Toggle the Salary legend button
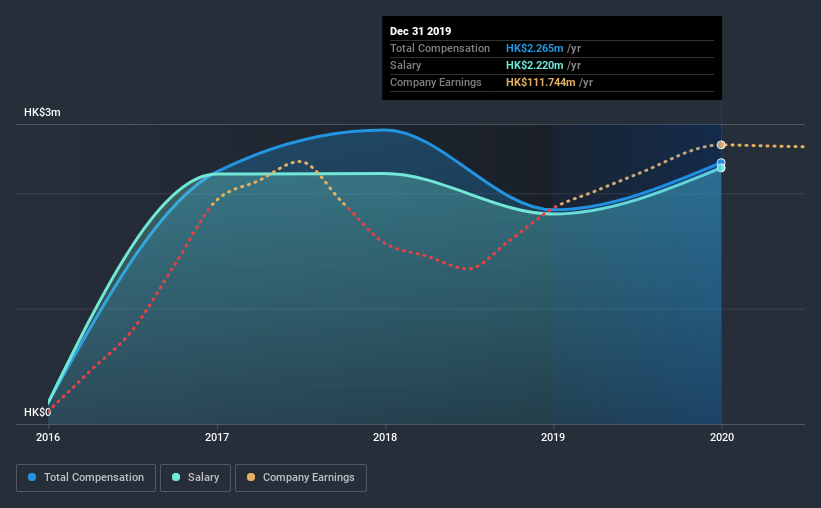This screenshot has height=508, width=821. coord(195,478)
